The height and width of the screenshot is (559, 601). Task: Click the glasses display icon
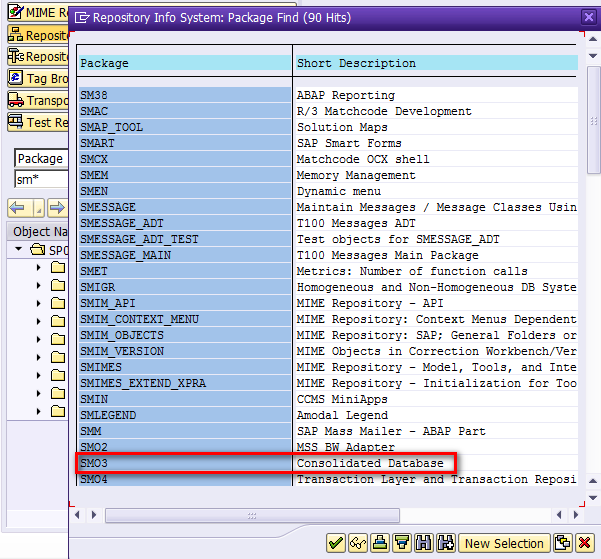[x=358, y=543]
